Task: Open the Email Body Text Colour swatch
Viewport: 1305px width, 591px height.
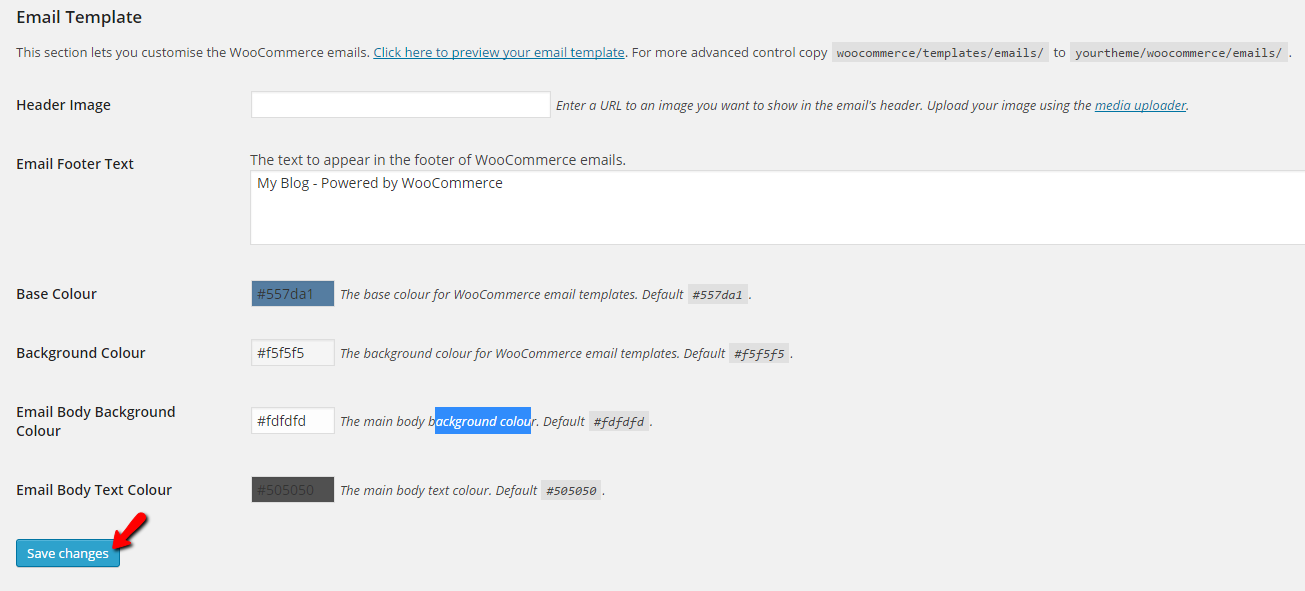Action: coord(292,489)
